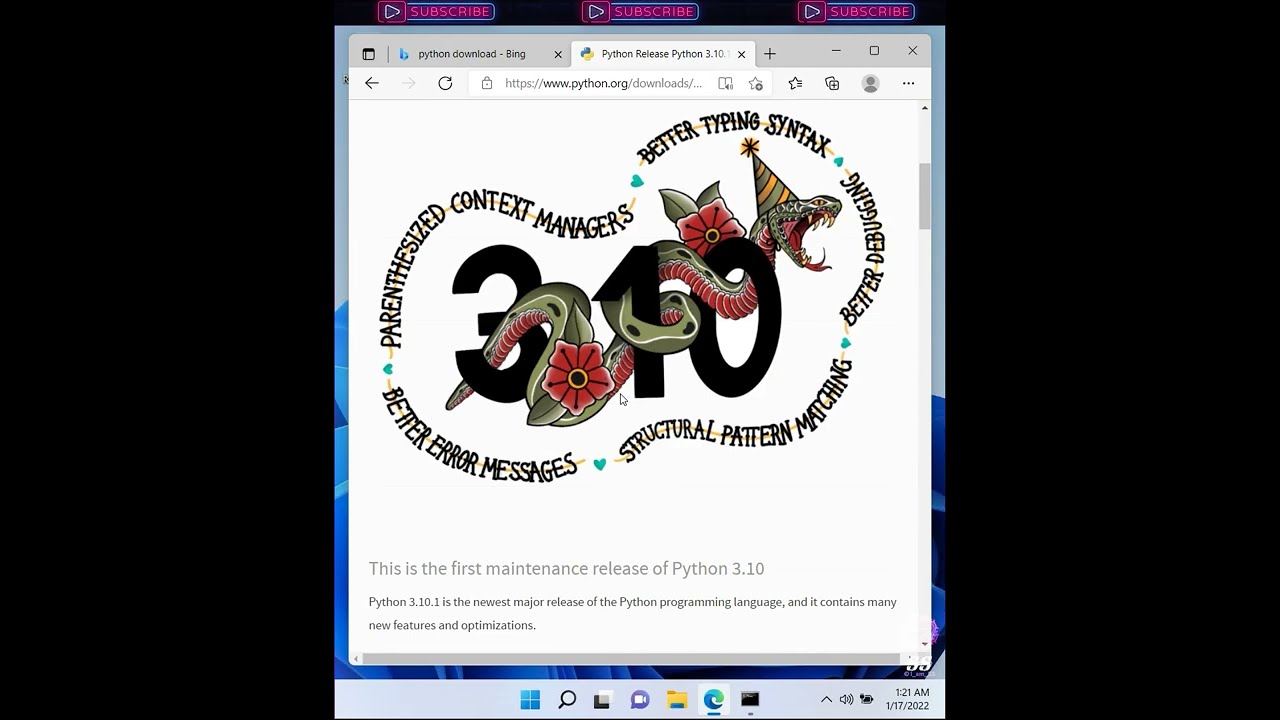Open the clock and date flyout
Screen dimensions: 1280x720
coord(907,699)
